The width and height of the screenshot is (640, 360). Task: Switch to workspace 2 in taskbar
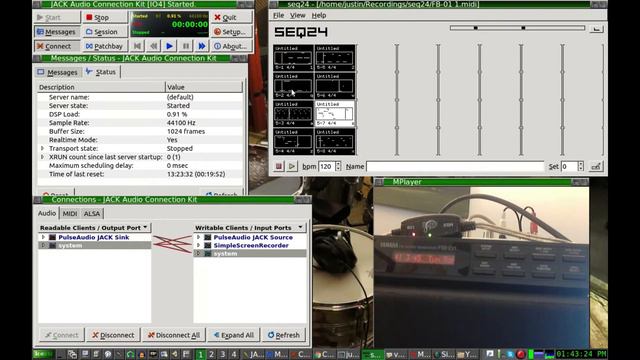(x=211, y=354)
